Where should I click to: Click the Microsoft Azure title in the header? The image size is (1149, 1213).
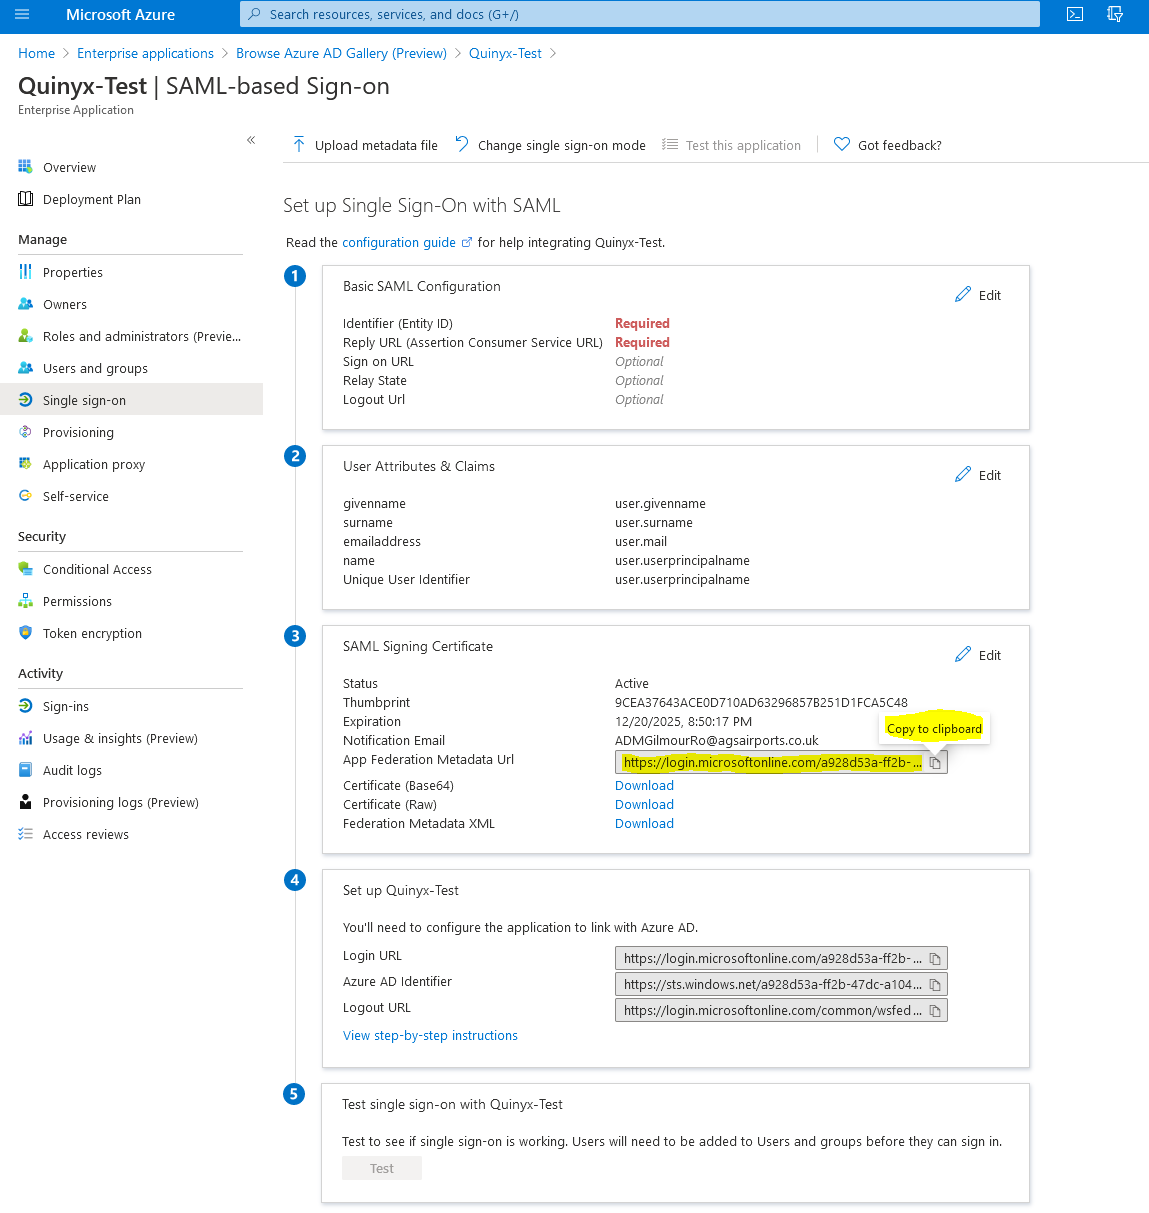click(x=120, y=14)
